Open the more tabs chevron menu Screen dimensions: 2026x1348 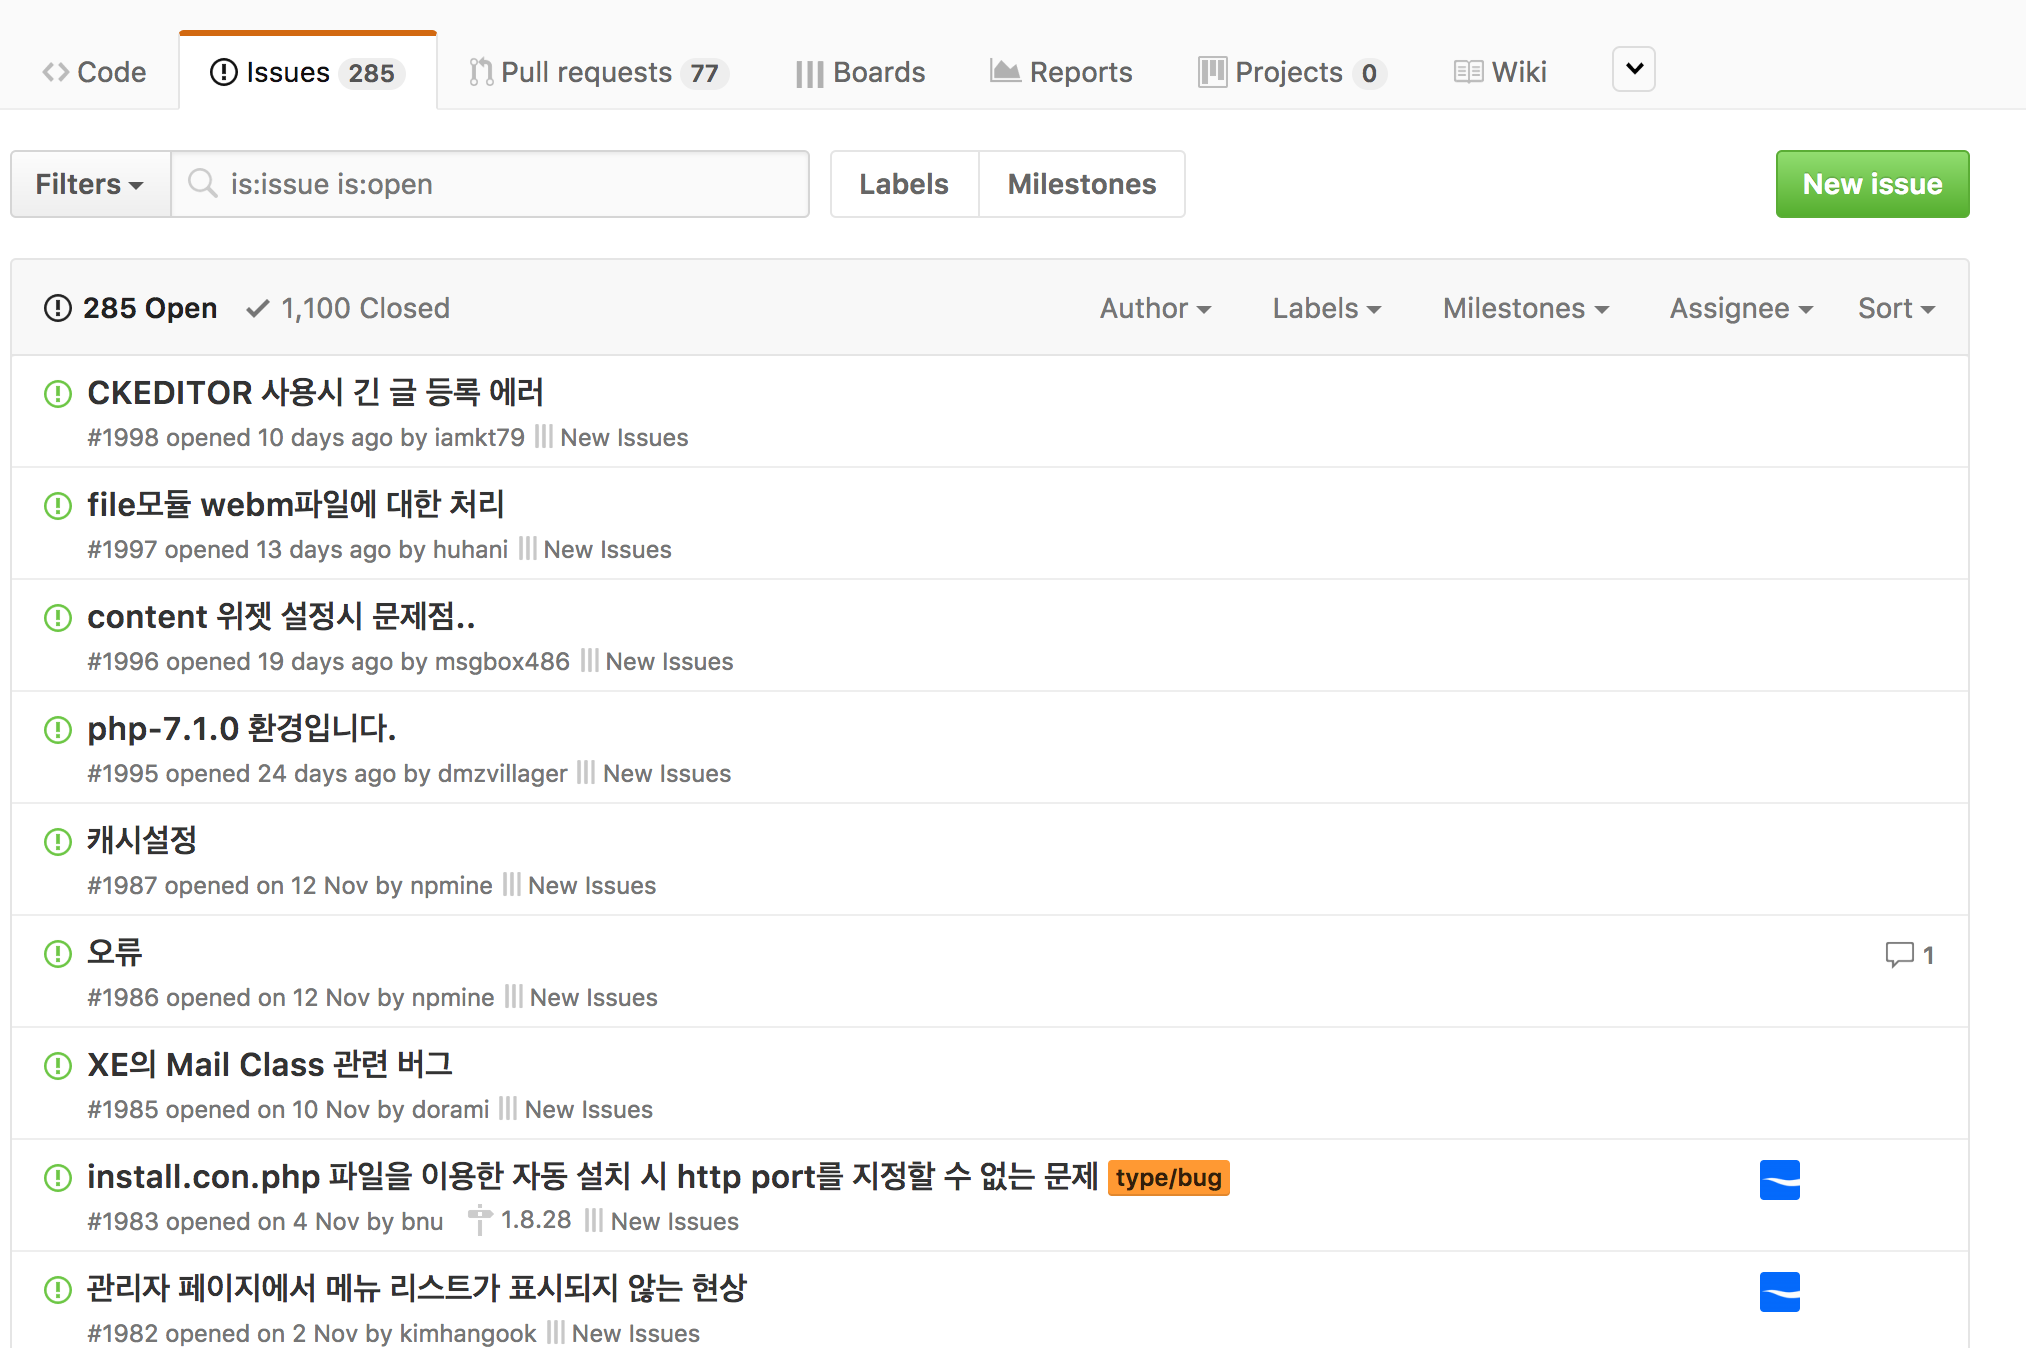coord(1633,69)
